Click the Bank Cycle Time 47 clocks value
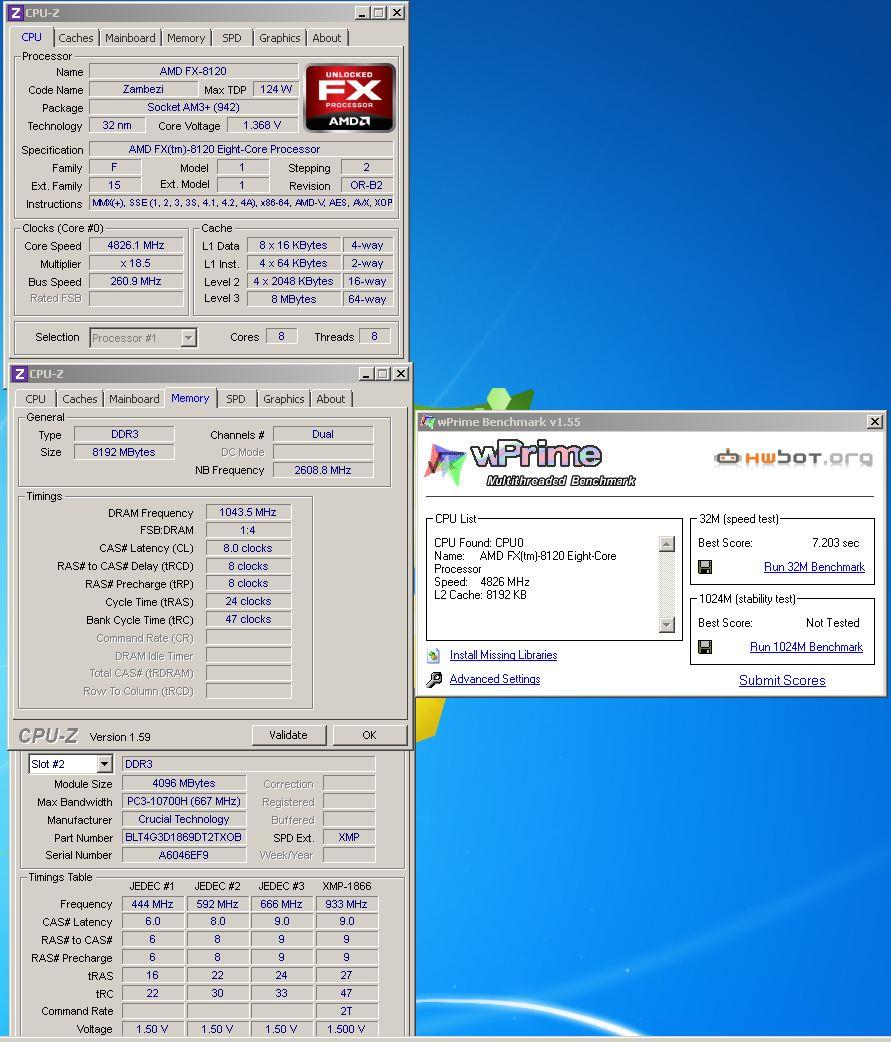 [248, 619]
